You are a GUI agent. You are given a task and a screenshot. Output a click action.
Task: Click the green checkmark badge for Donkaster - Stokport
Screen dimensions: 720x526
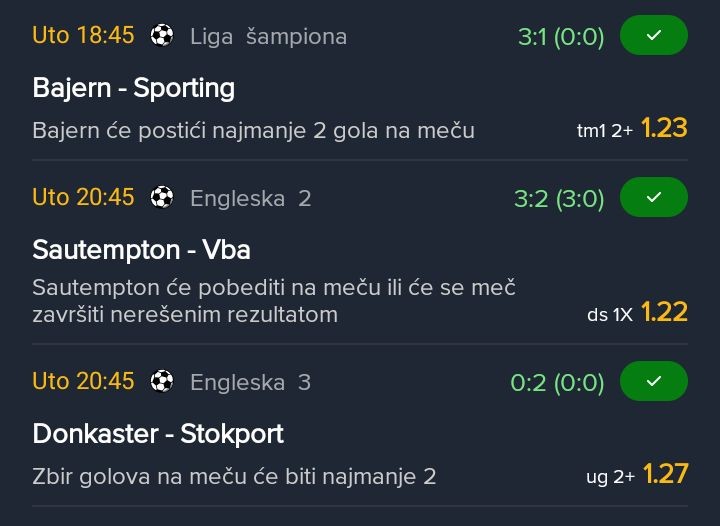coord(653,381)
